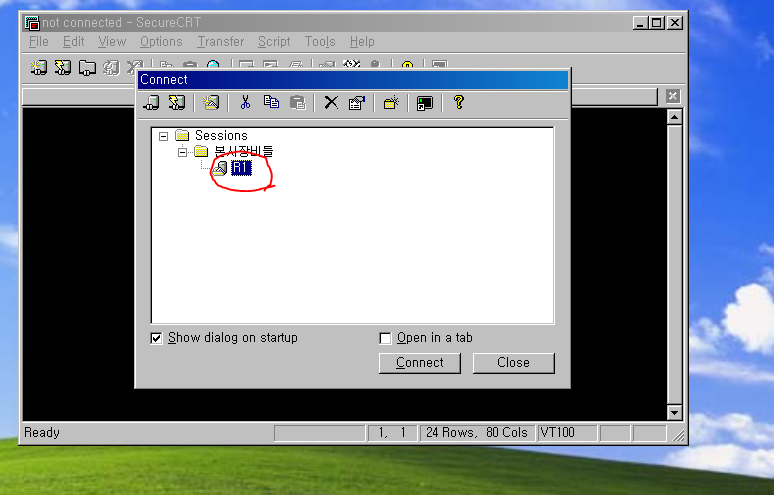Collapse the Sessions root node

tap(163, 136)
